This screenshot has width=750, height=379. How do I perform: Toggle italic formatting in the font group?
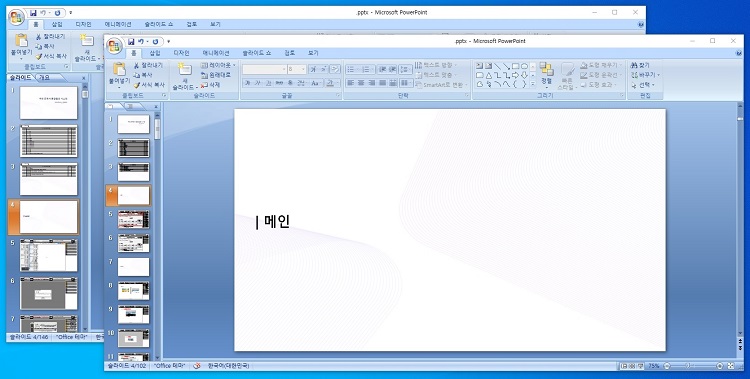(258, 83)
